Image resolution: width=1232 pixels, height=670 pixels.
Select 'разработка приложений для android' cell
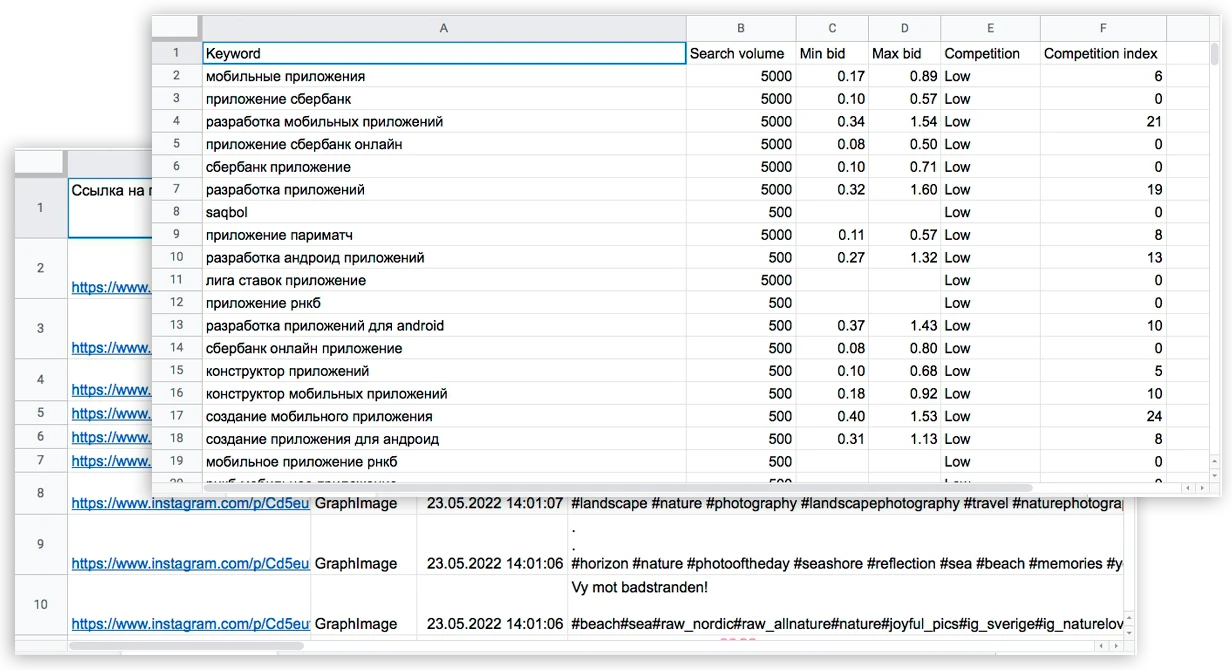(444, 326)
